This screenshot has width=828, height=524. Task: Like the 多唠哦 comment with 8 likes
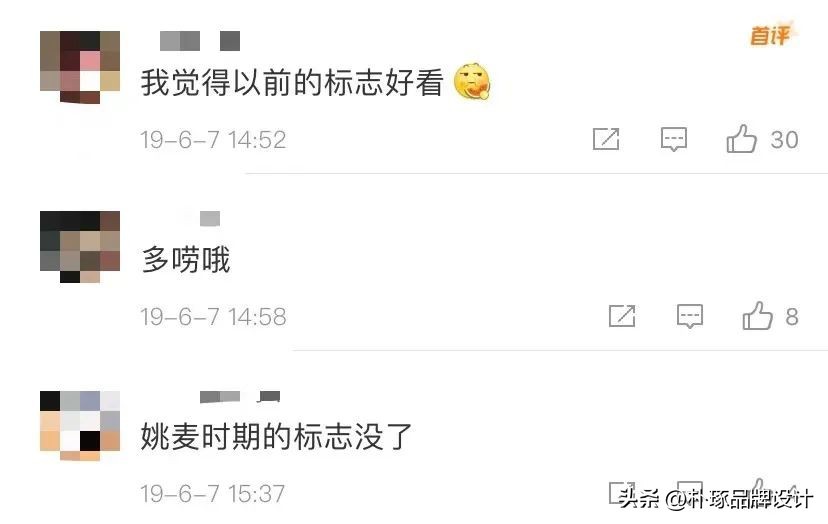[758, 315]
